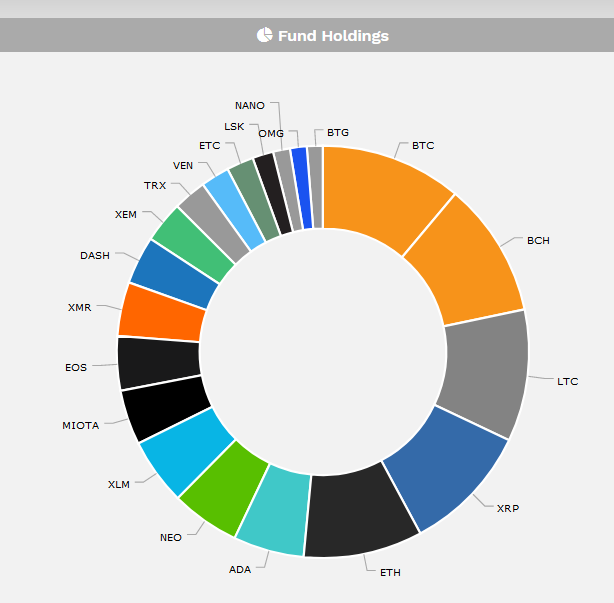Click the EOS chart label
Image resolution: width=614 pixels, height=603 pixels.
click(x=76, y=367)
